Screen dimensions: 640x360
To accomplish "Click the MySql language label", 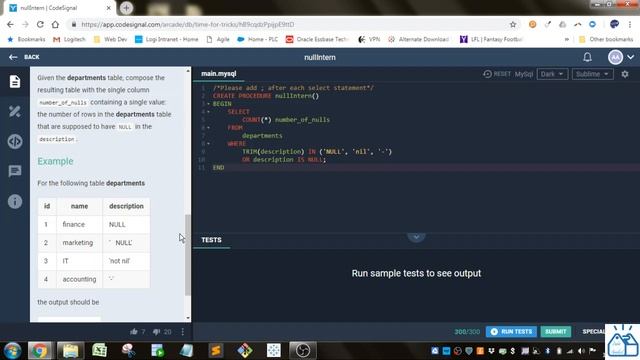I will 524,74.
